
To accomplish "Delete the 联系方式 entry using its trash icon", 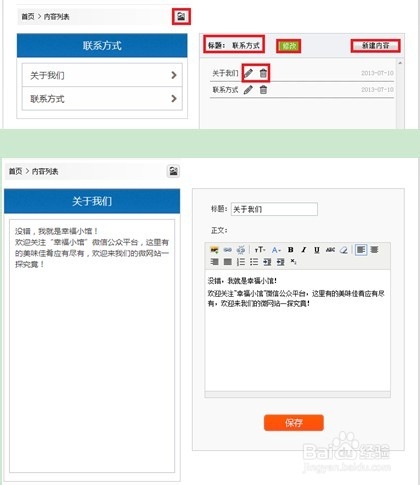I will coord(263,89).
